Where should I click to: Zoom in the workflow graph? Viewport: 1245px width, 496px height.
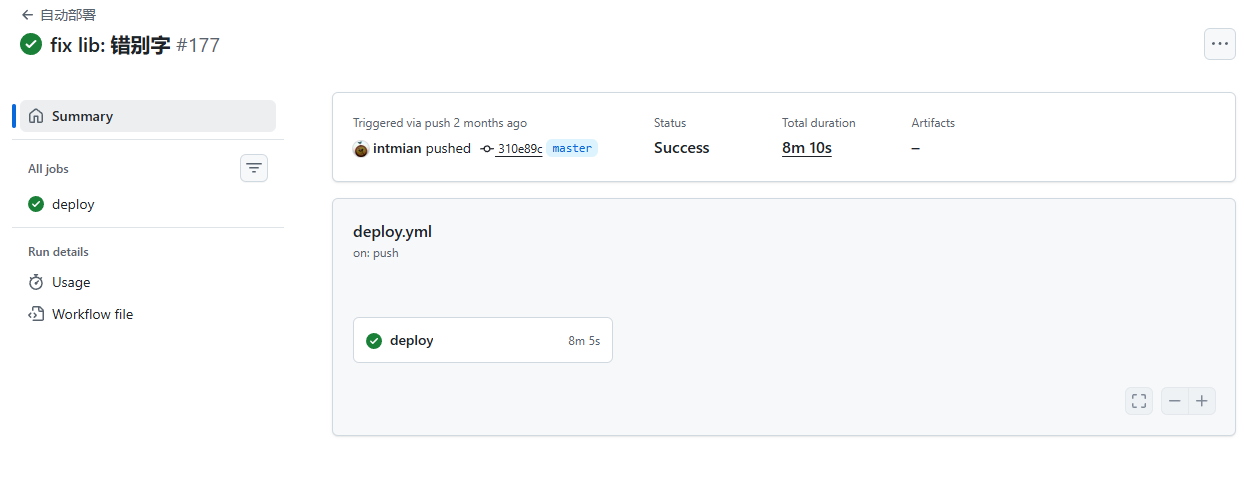pyautogui.click(x=1202, y=401)
